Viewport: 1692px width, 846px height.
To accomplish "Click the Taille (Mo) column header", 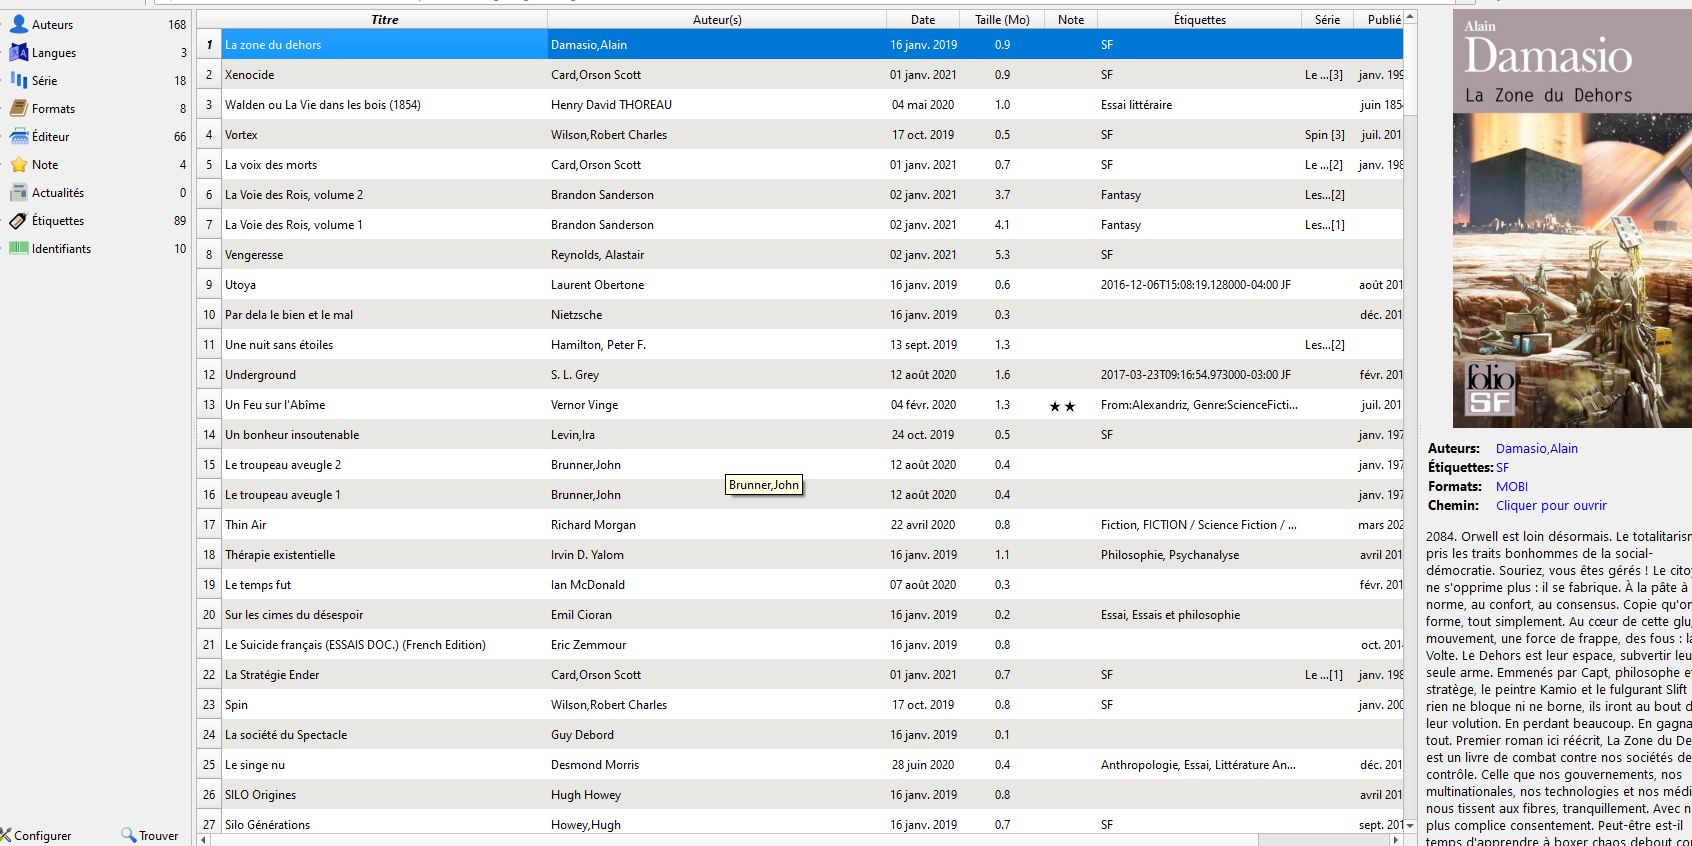I will click(1002, 19).
